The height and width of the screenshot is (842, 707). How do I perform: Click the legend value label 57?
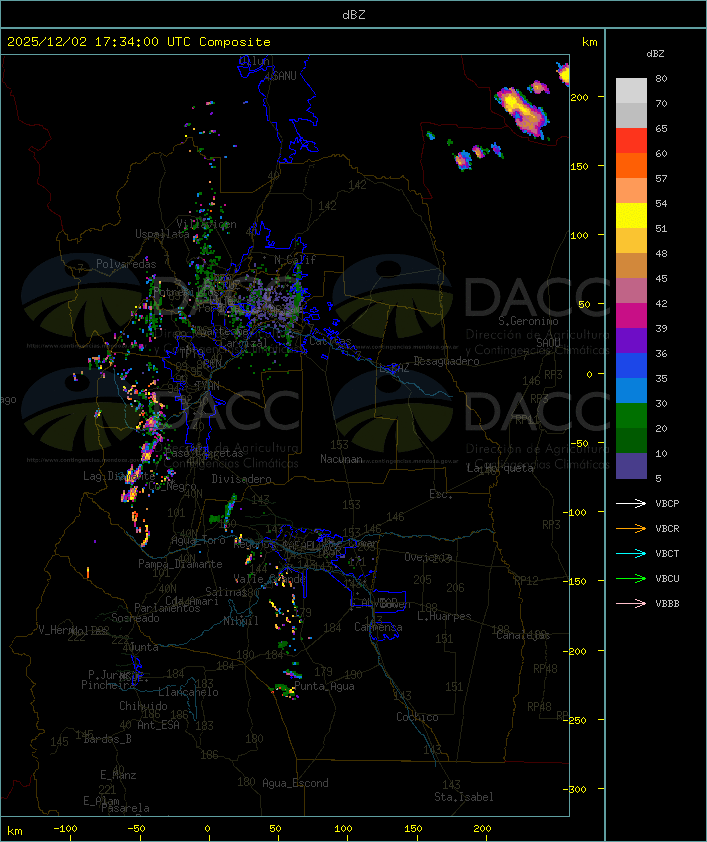tap(661, 179)
